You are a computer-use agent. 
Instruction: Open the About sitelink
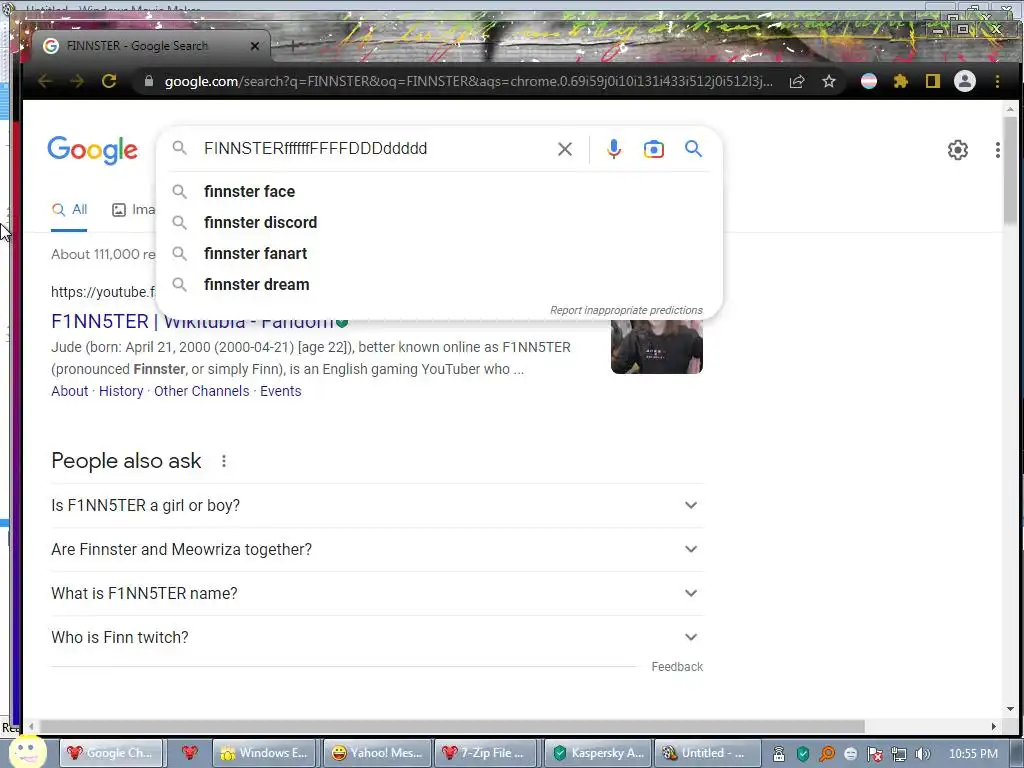click(69, 391)
